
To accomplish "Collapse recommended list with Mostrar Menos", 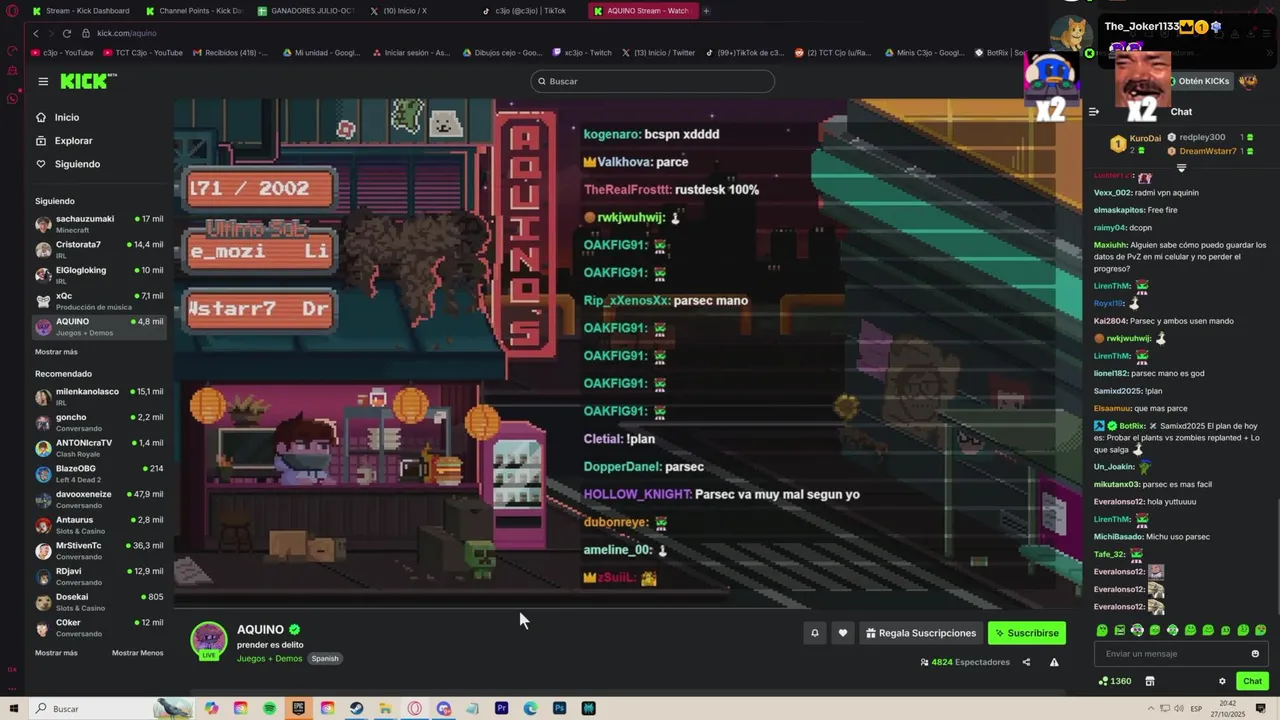I will (137, 653).
